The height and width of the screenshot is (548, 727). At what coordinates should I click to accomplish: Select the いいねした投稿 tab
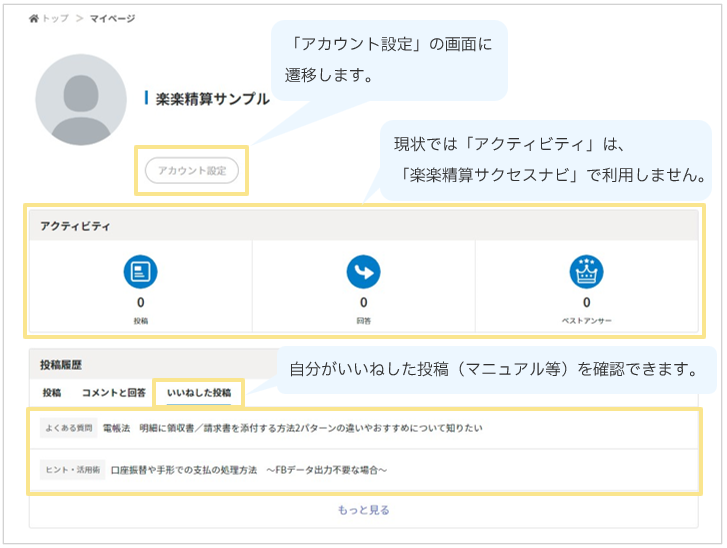(x=198, y=393)
